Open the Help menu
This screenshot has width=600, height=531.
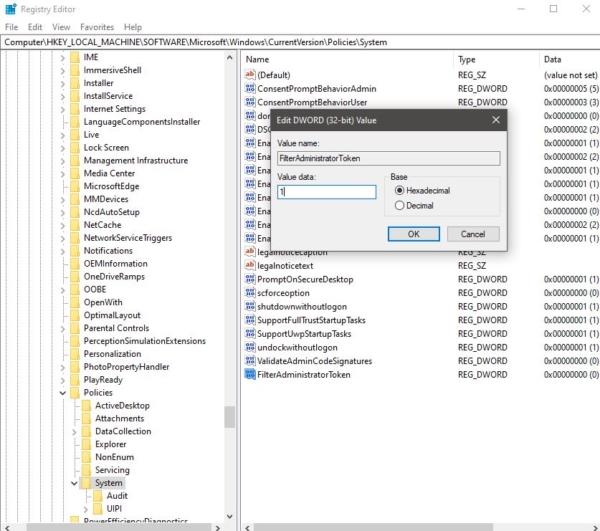(133, 27)
